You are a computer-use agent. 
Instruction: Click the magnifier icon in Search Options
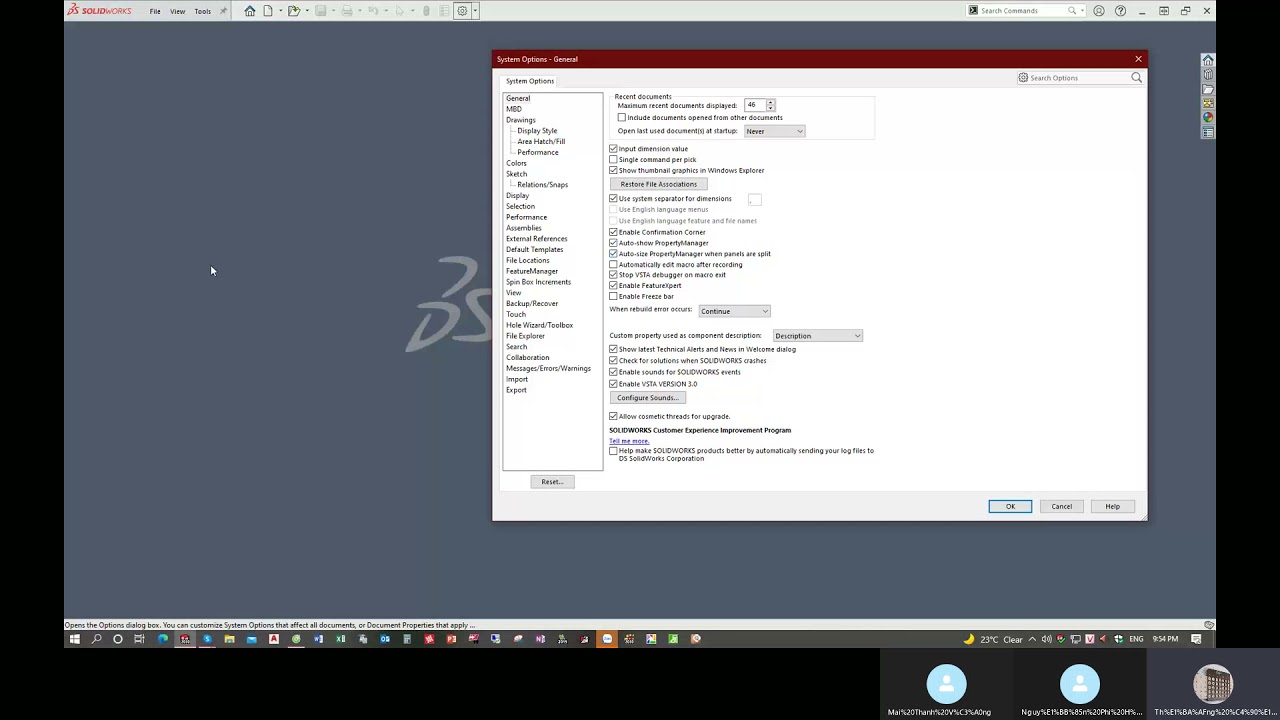[x=1137, y=78]
